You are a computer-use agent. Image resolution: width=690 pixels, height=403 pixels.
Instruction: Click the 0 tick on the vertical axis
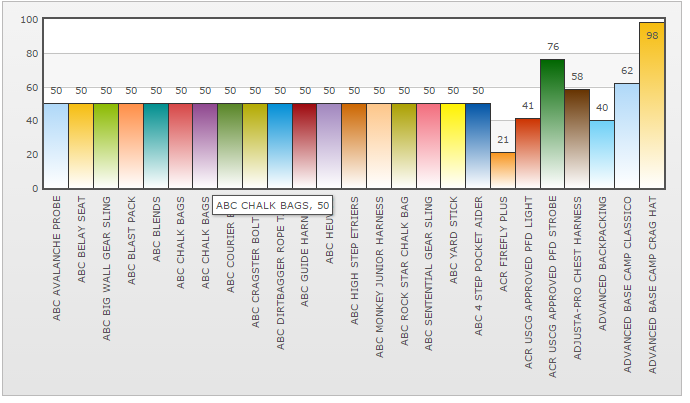click(35, 189)
